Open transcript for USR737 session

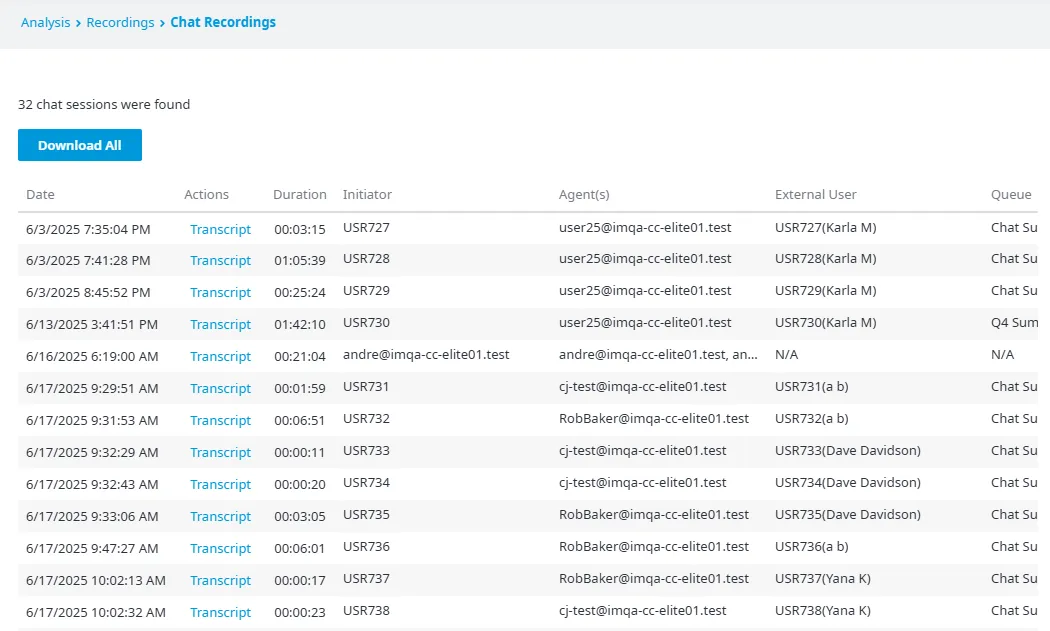pos(220,580)
